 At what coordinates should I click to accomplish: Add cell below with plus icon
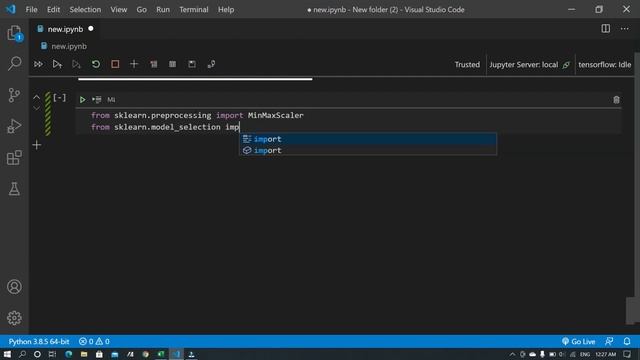coord(37,145)
